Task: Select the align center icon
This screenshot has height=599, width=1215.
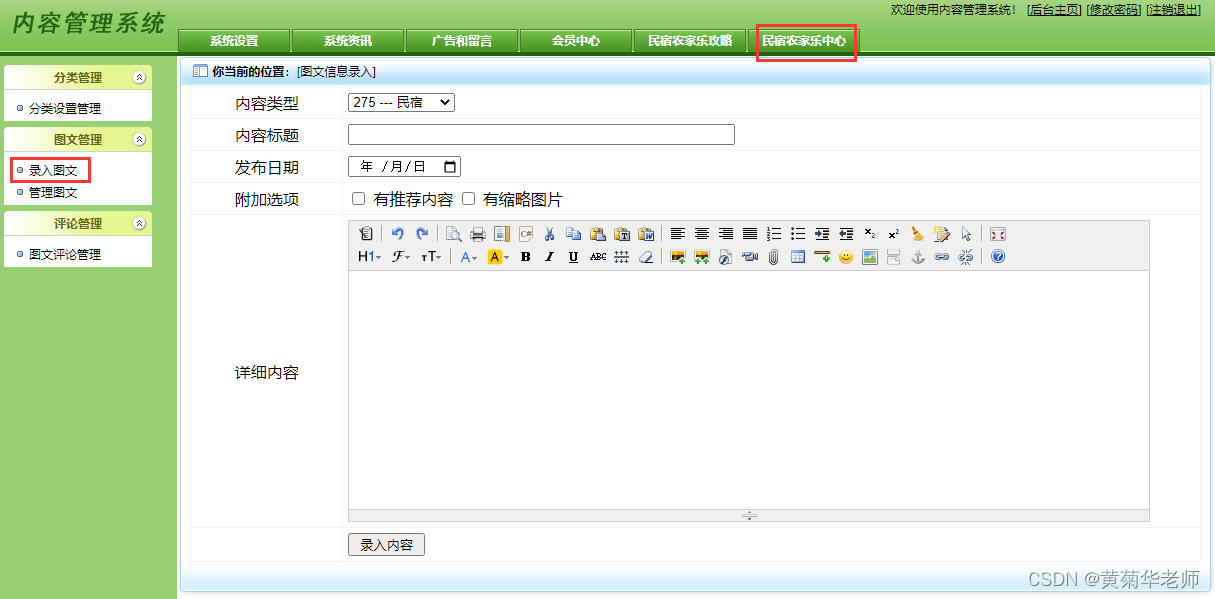Action: (x=701, y=233)
